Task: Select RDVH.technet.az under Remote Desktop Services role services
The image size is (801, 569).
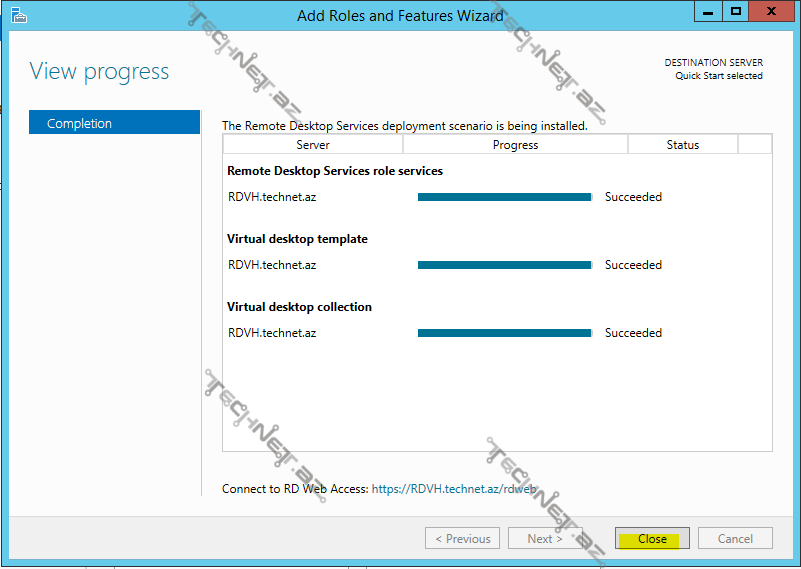Action: [x=272, y=197]
